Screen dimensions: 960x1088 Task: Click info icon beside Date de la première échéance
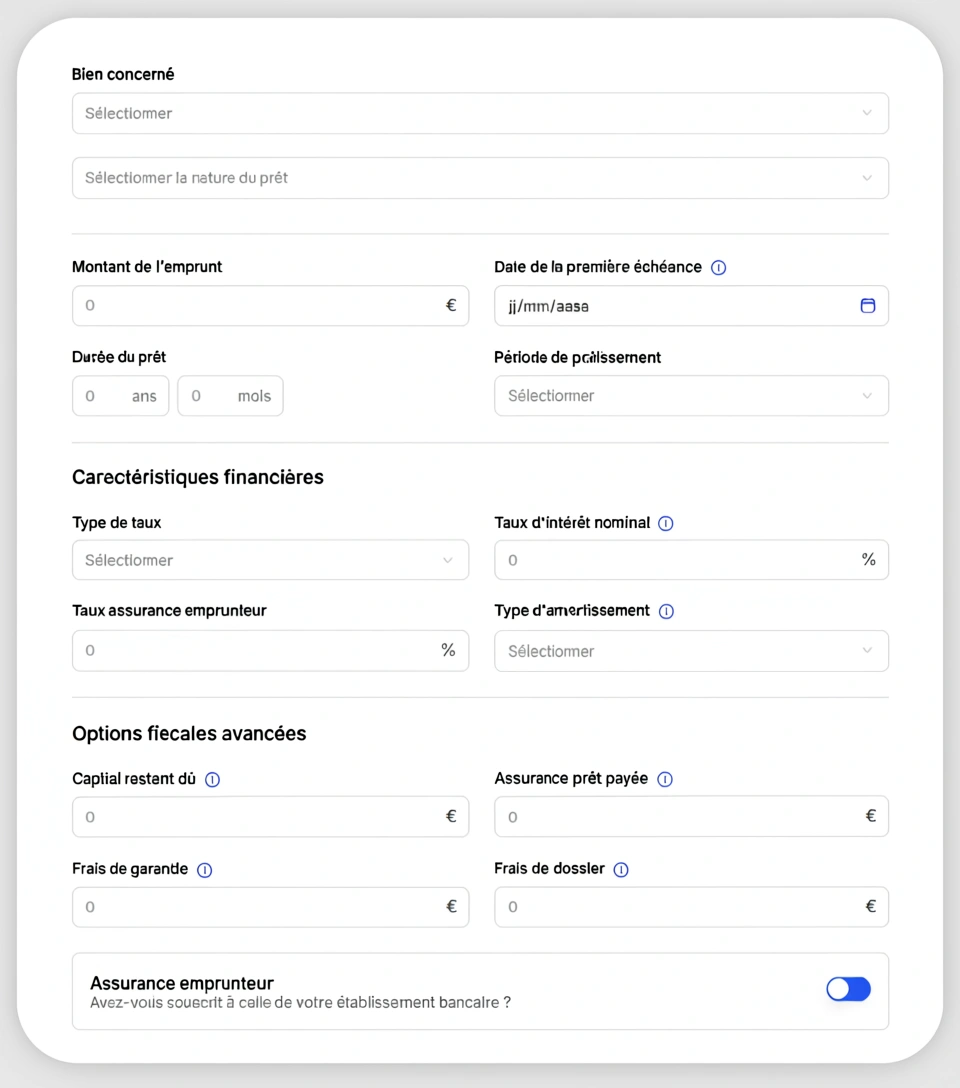[x=718, y=268]
